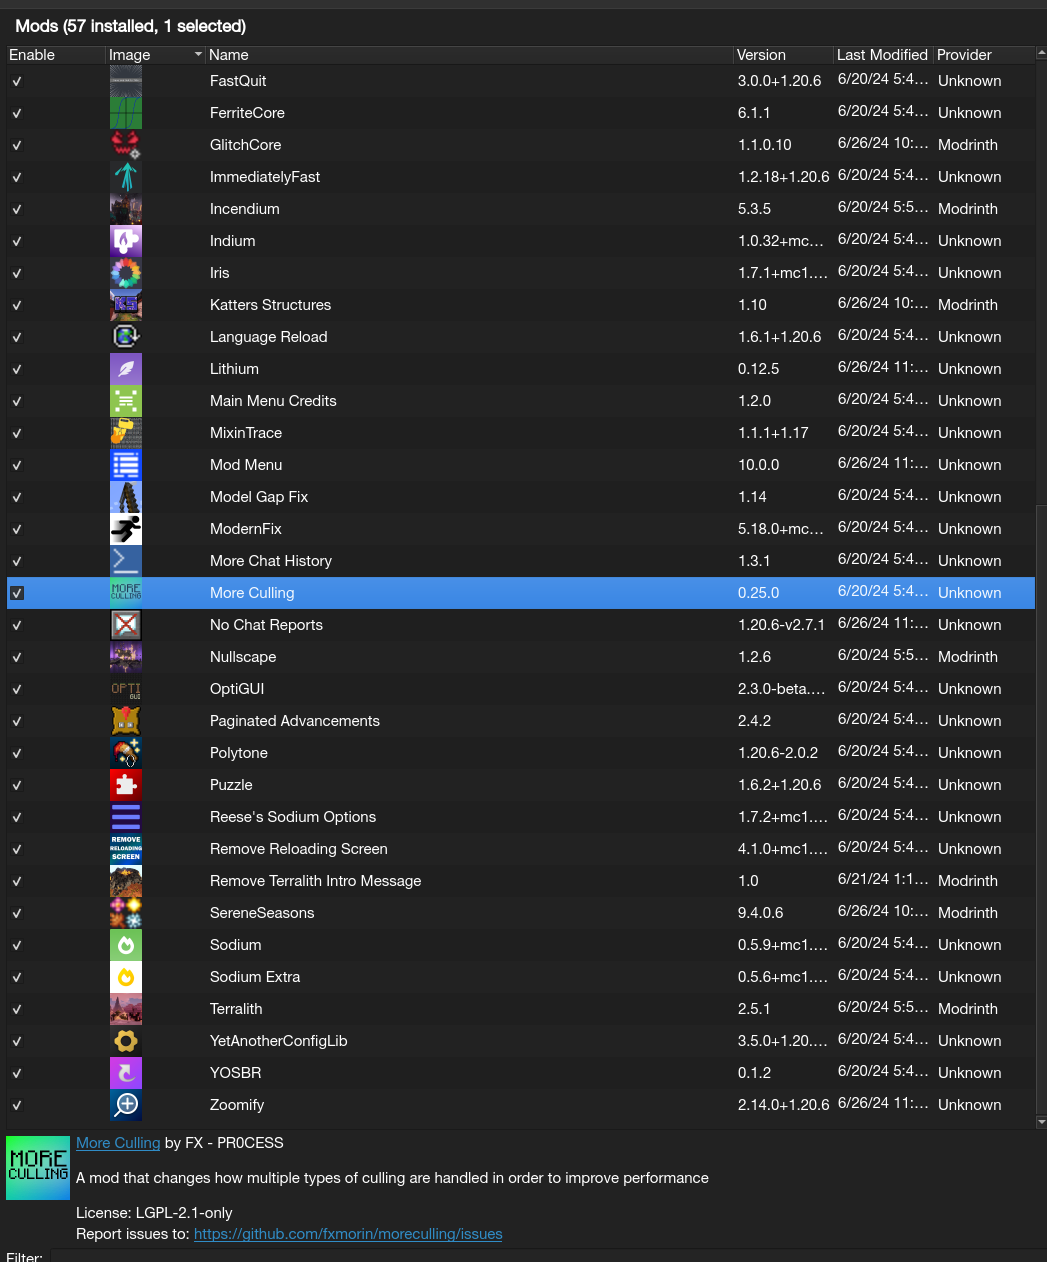Click the Main Menu Credits icon
1047x1262 pixels.
[x=126, y=401]
